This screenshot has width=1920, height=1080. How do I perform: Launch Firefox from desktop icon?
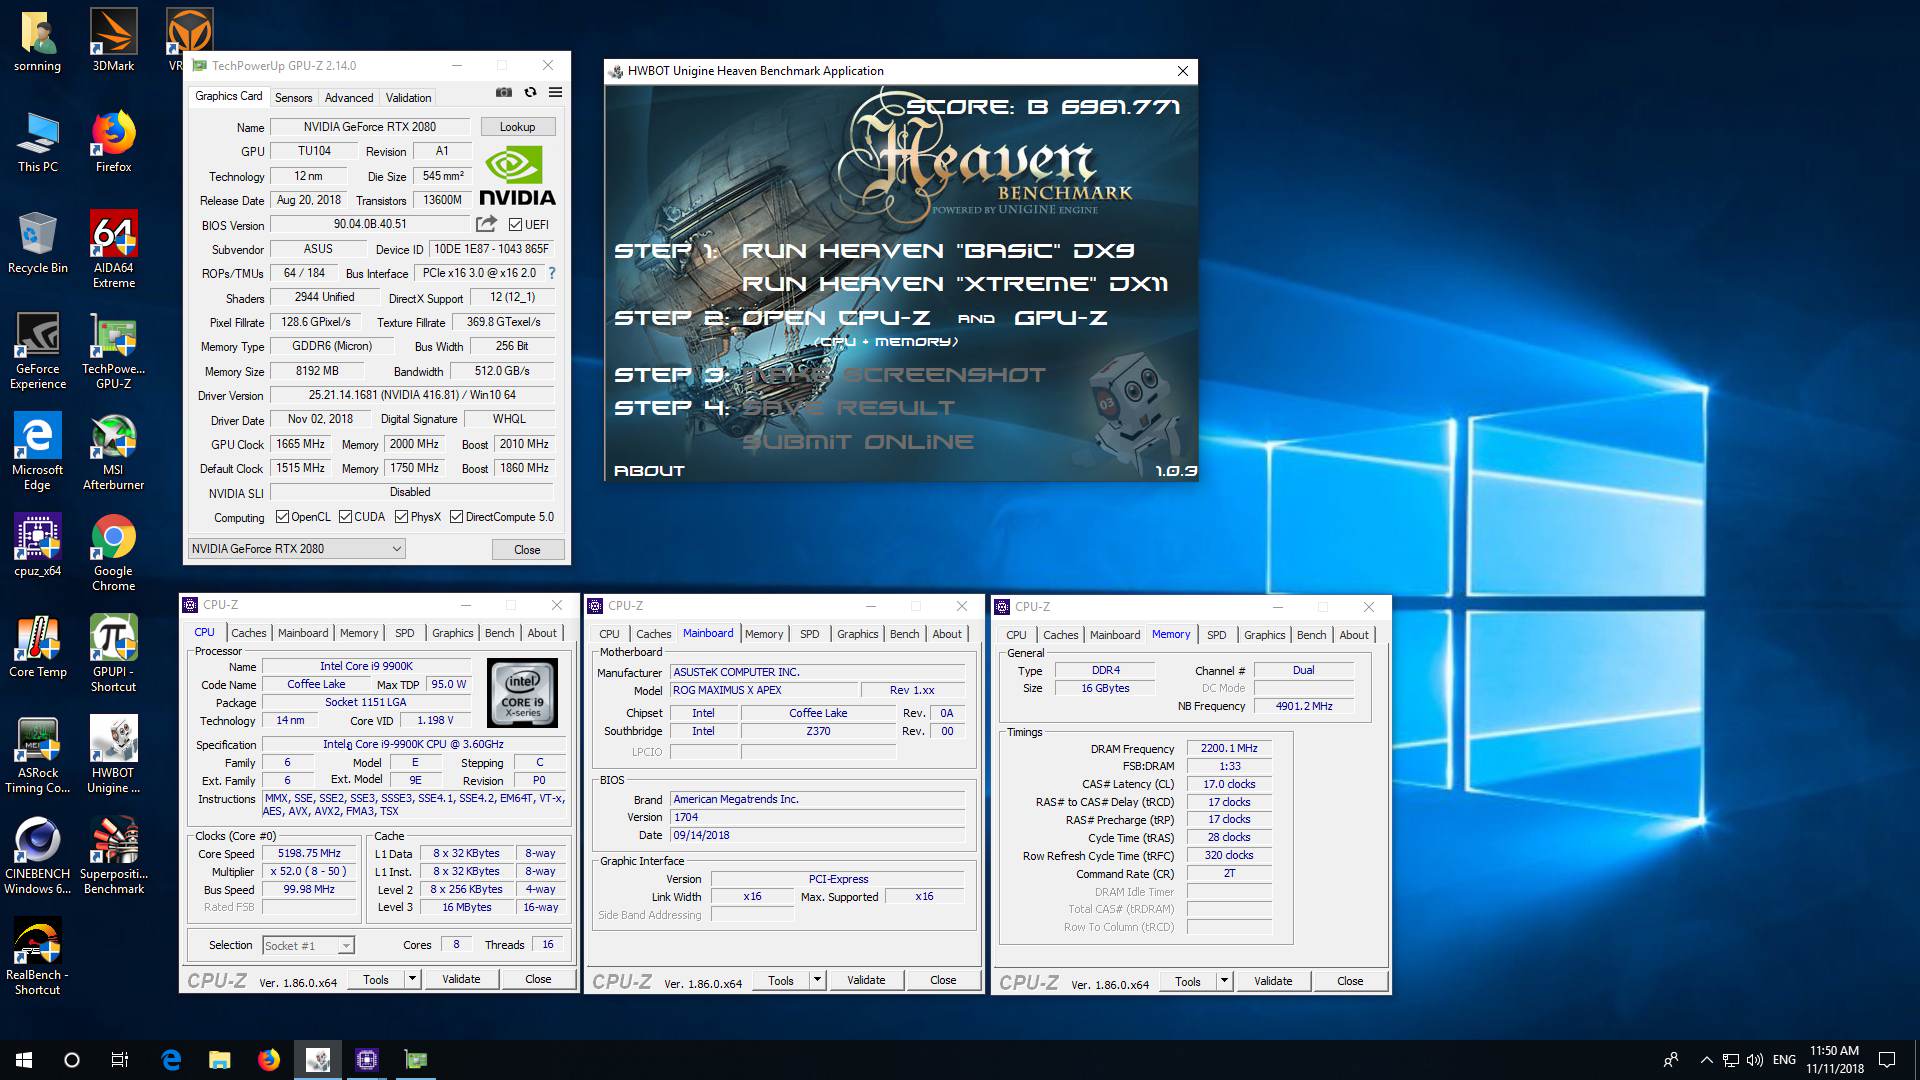click(113, 141)
